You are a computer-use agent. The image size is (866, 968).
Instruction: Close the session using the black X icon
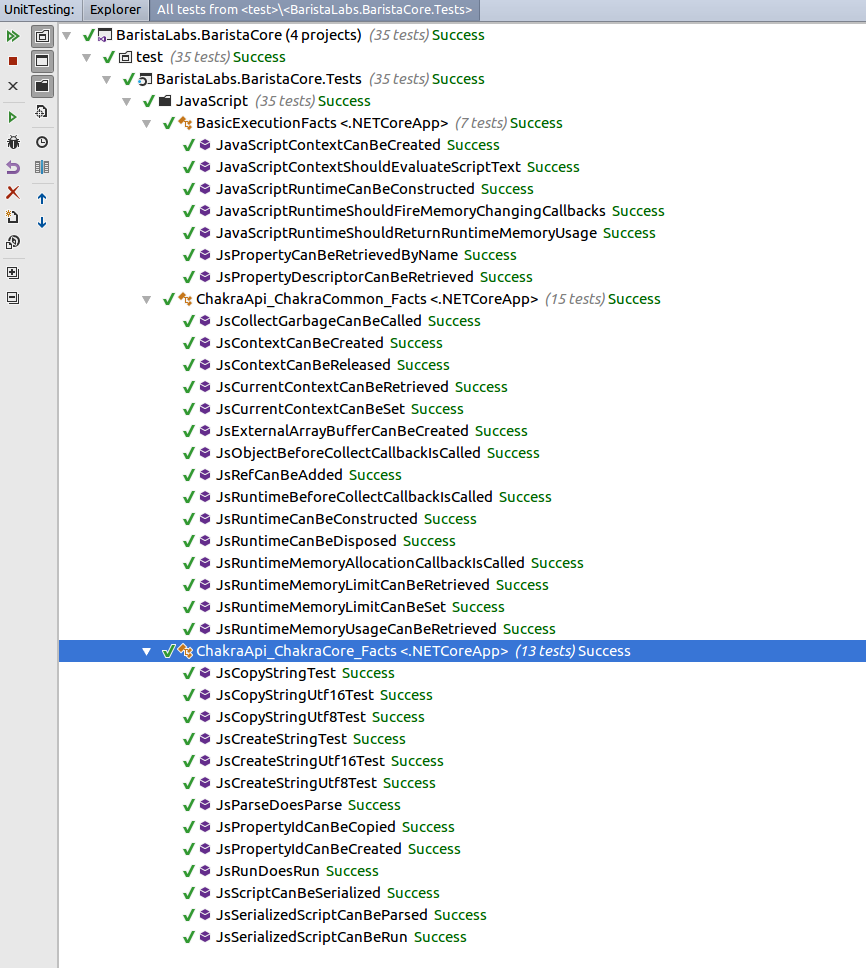pos(12,86)
